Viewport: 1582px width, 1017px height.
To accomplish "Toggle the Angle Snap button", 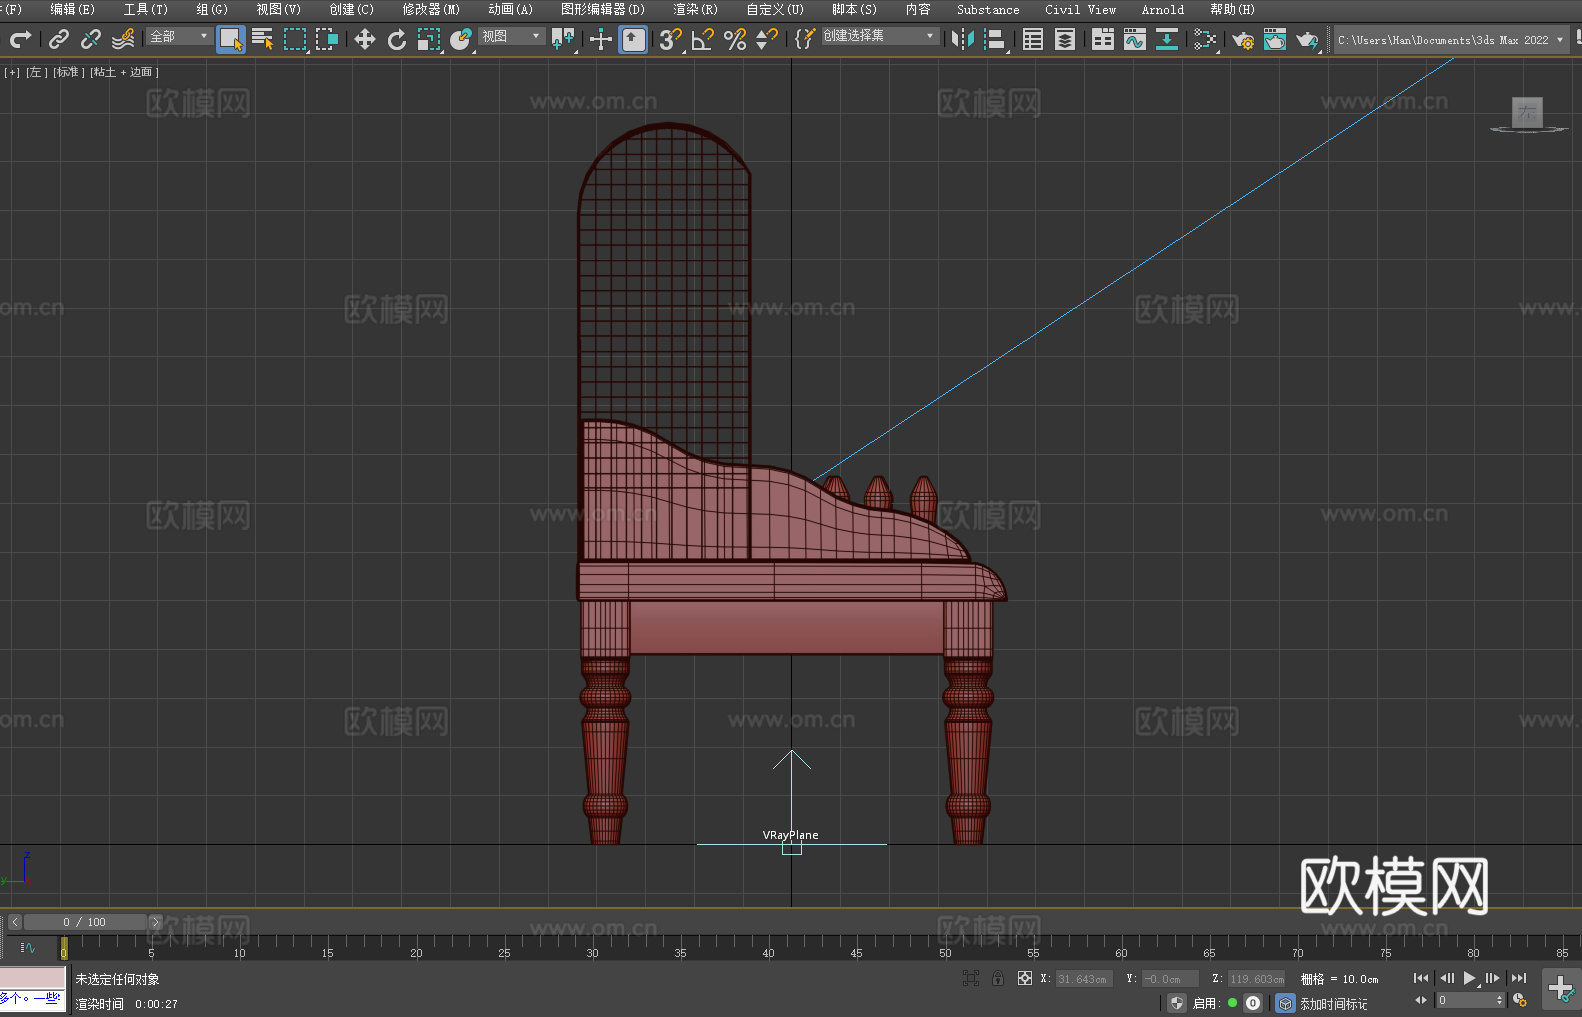I will click(703, 39).
